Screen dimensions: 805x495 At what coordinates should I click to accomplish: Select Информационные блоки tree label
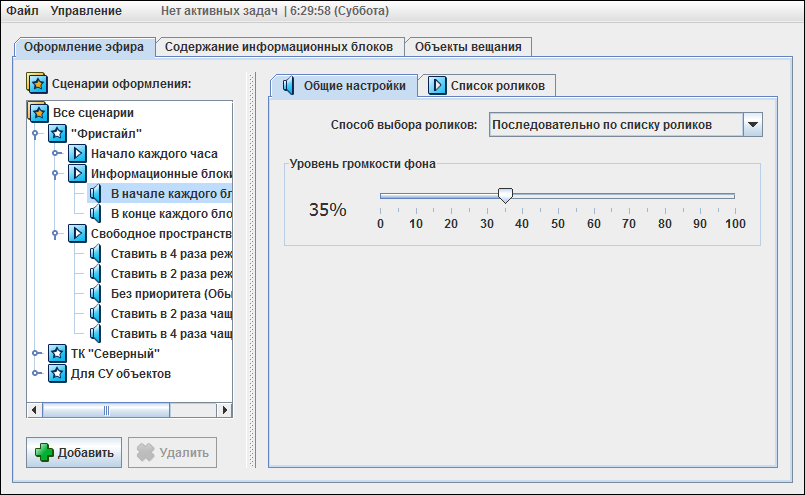(161, 174)
